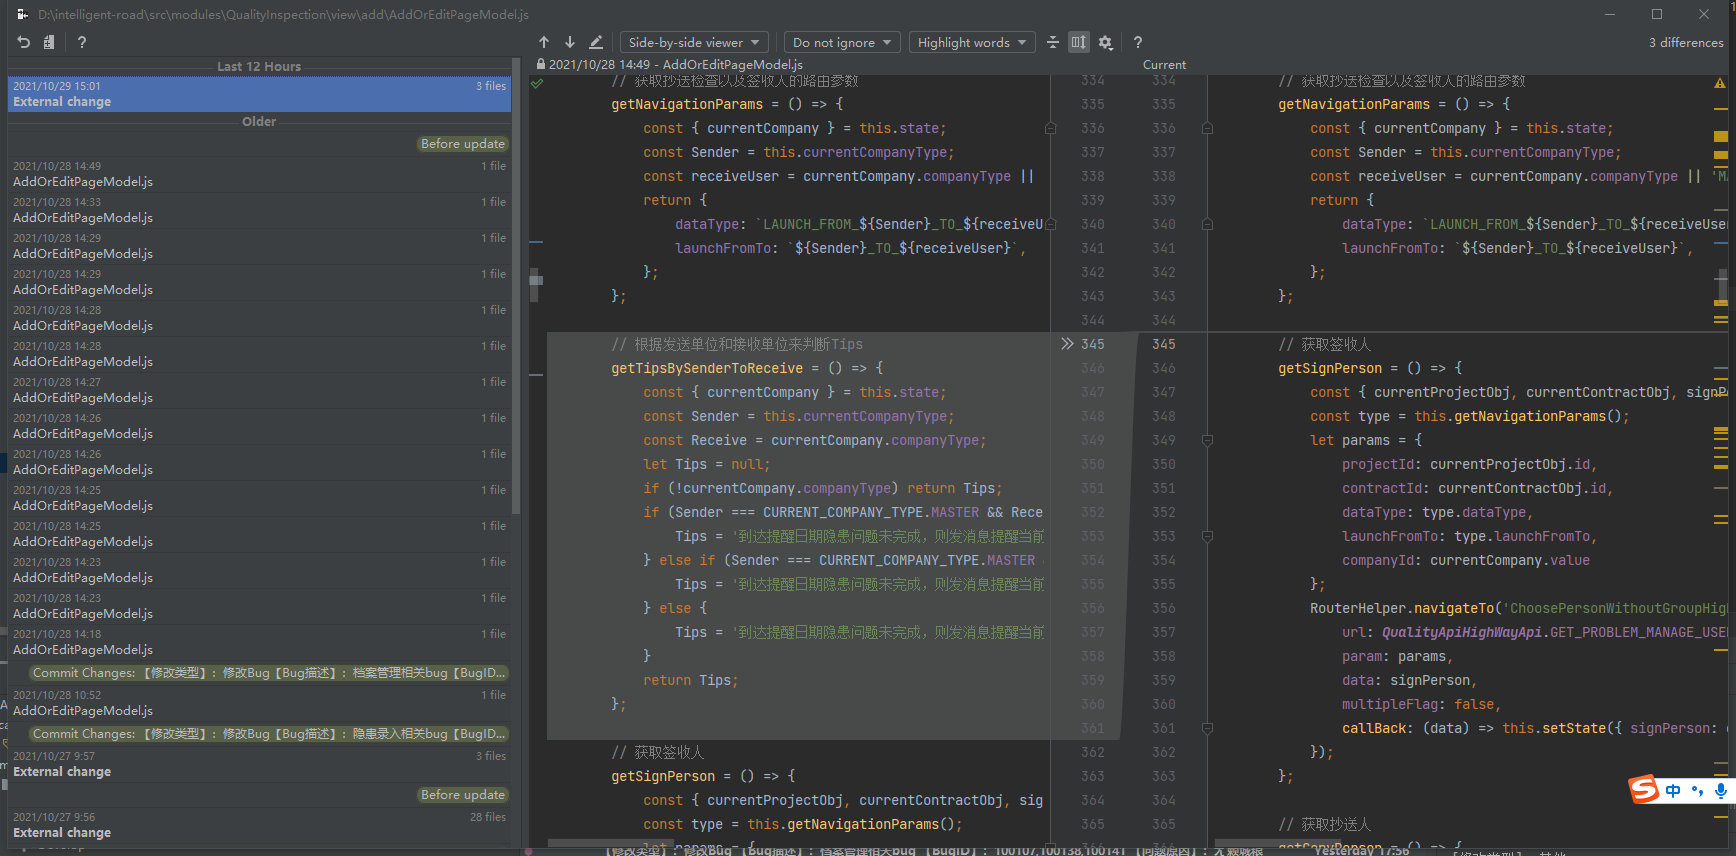Screen dimensions: 1736x856
Task: Click Commit Changes label mentioning 隐患录入相关bug
Action: (x=269, y=734)
